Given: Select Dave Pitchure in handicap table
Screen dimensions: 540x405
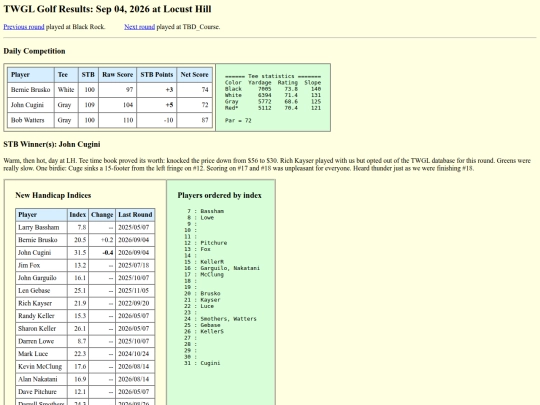Looking at the screenshot, I should pos(37,392).
